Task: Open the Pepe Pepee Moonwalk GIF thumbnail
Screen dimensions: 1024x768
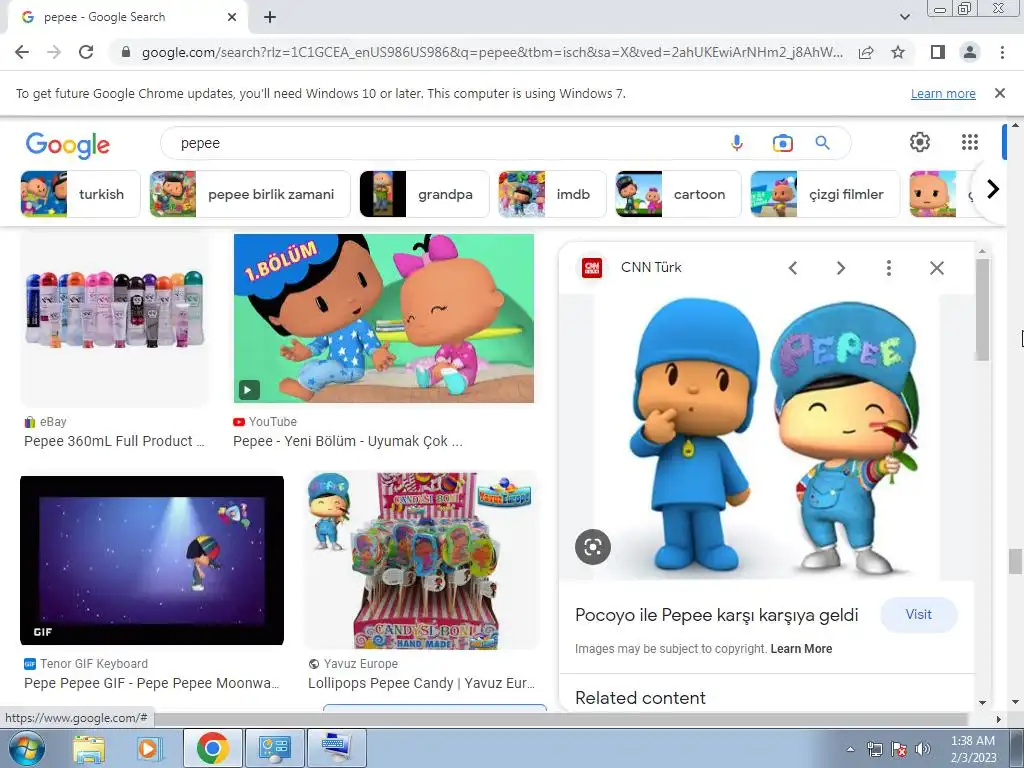Action: (x=152, y=560)
